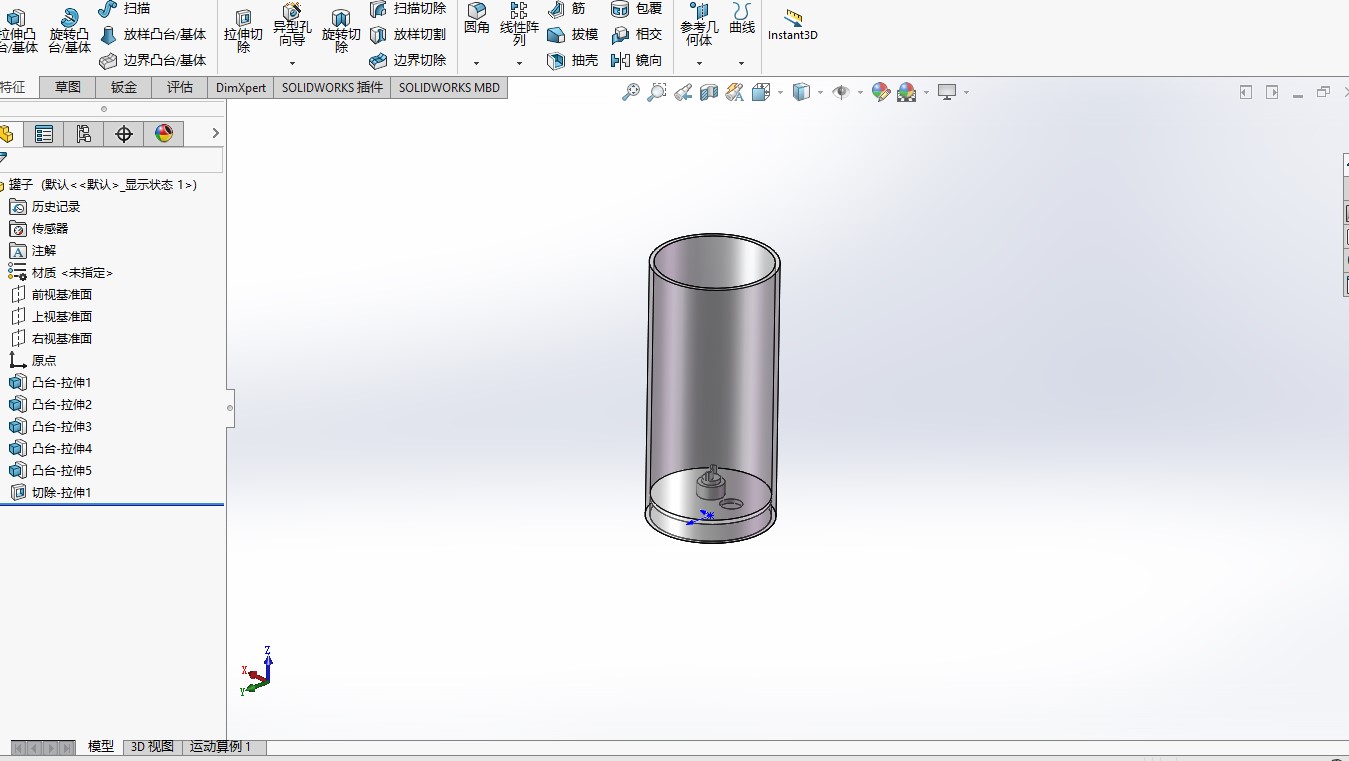Toggle Instant3D mode
1349x761 pixels.
pos(793,25)
